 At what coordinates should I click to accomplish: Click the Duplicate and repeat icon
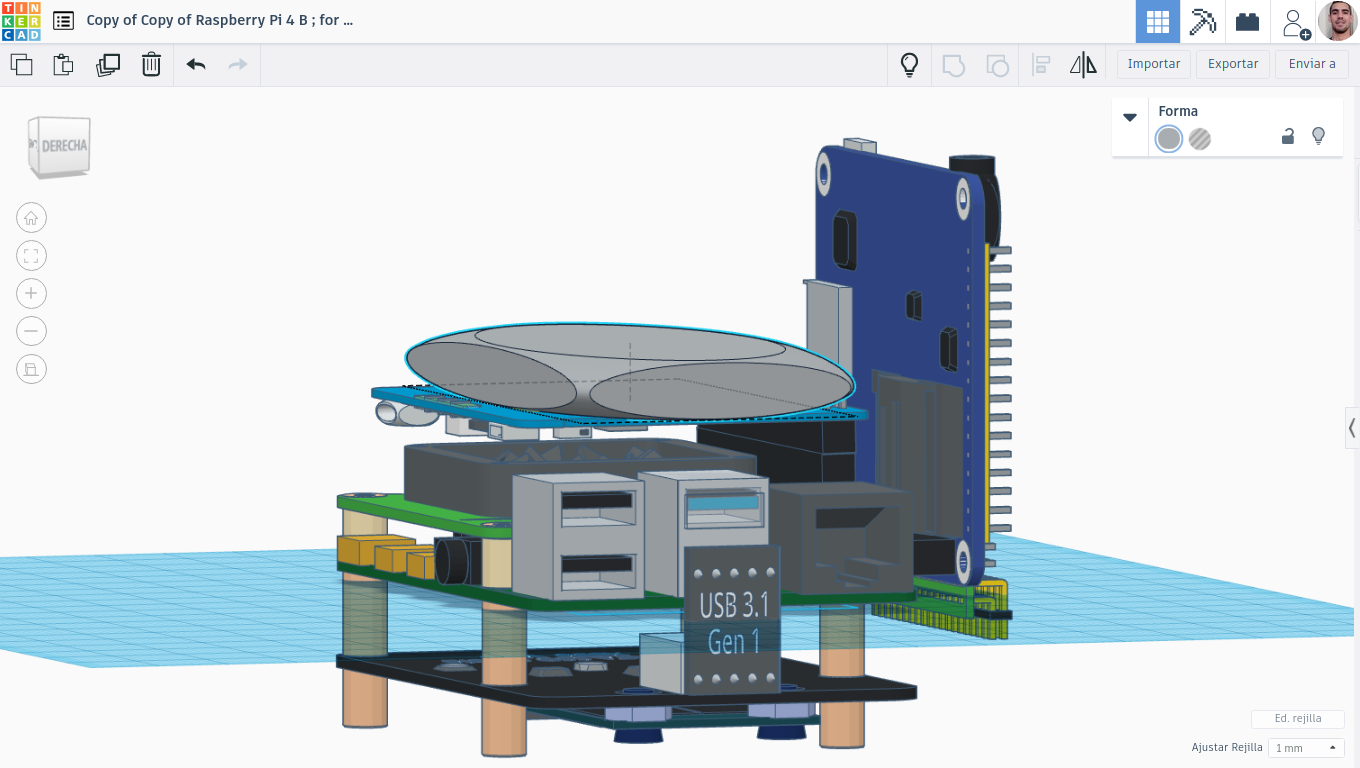click(107, 65)
